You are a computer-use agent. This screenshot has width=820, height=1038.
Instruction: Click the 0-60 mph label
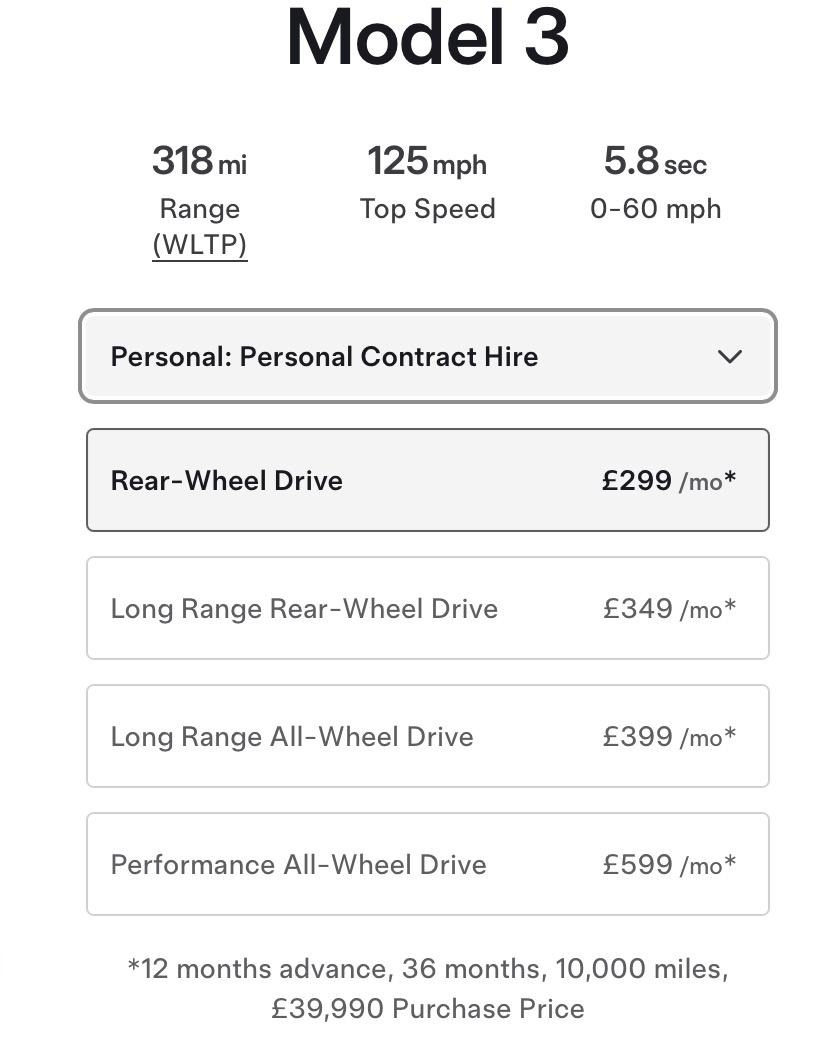[x=655, y=209]
